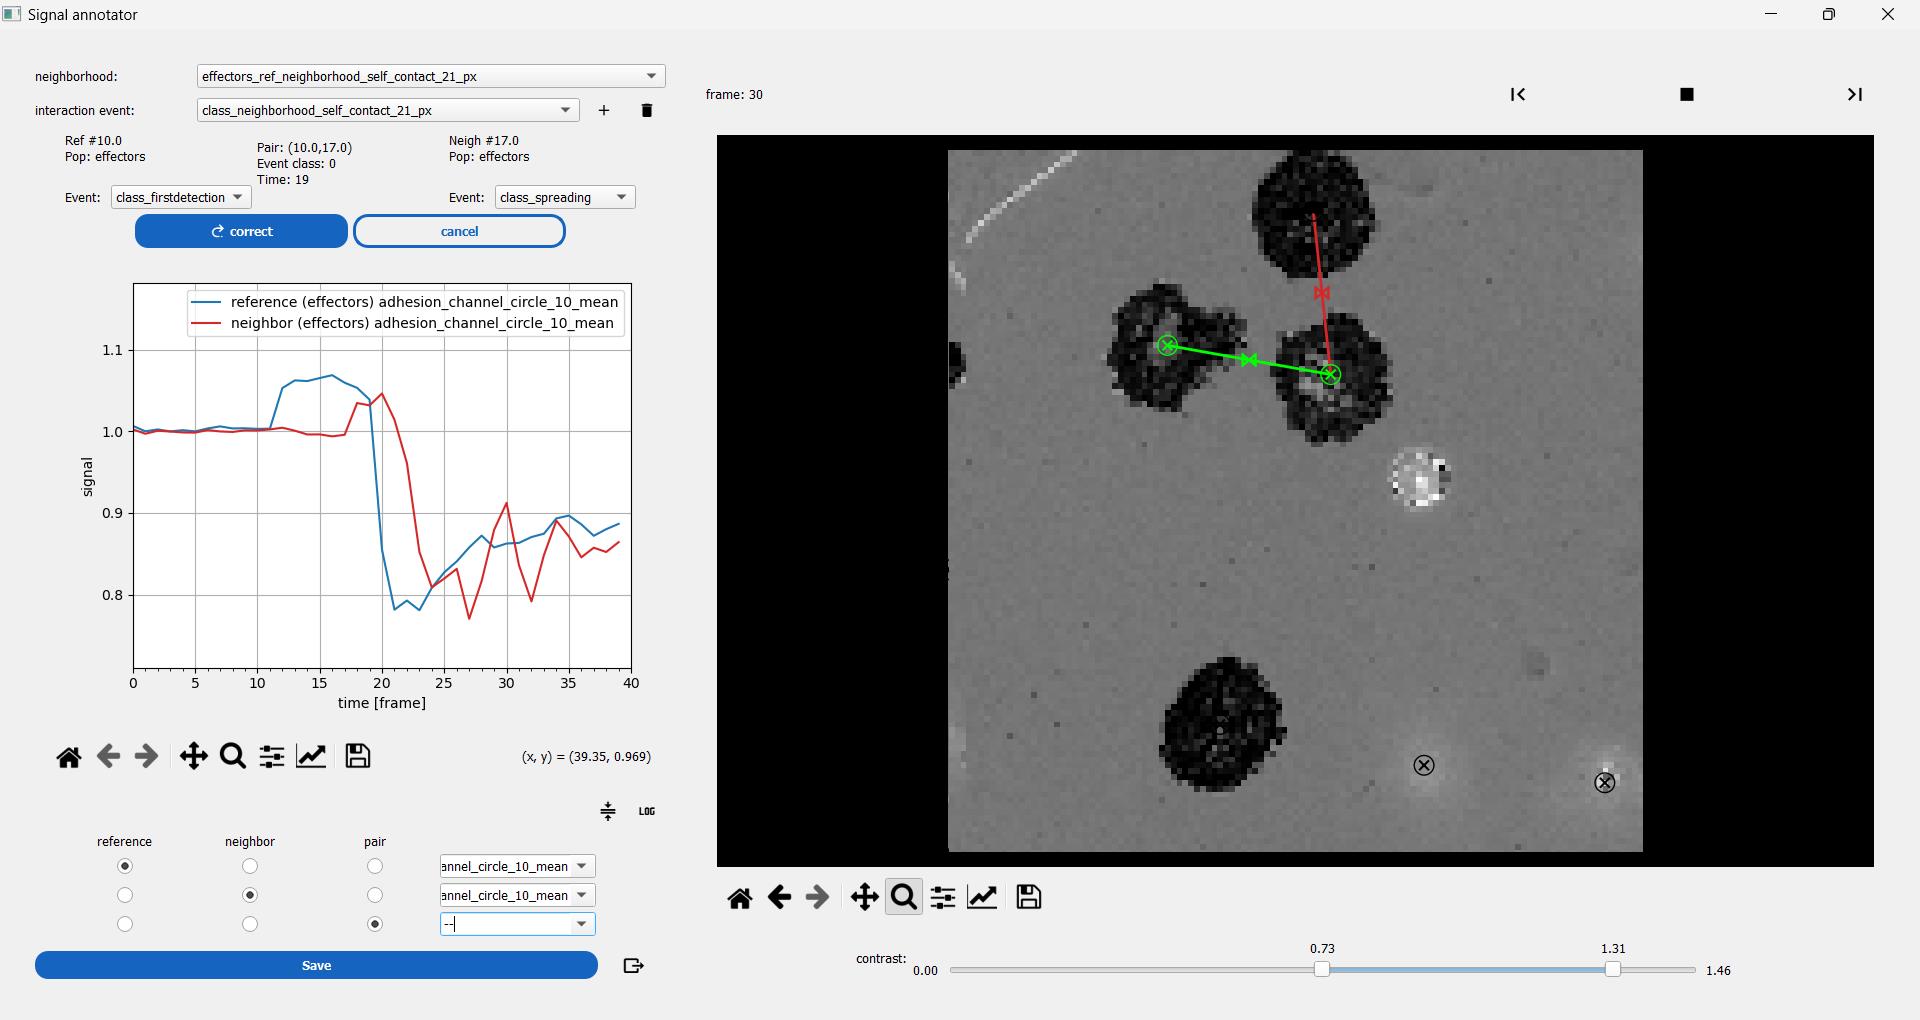
Task: Reset image viewer with home icon
Action: pyautogui.click(x=740, y=898)
